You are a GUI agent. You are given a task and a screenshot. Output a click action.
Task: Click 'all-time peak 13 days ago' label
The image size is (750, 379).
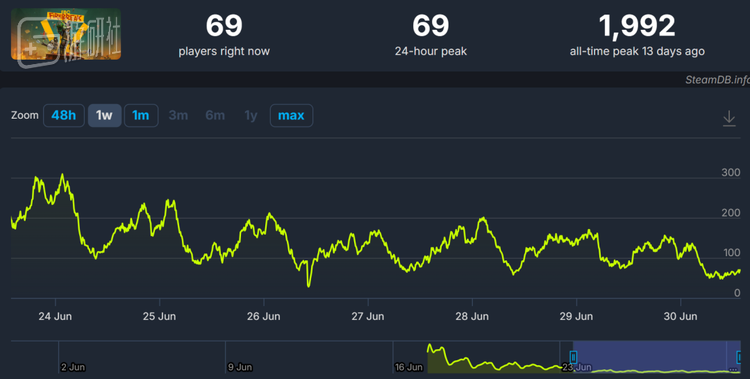[637, 51]
